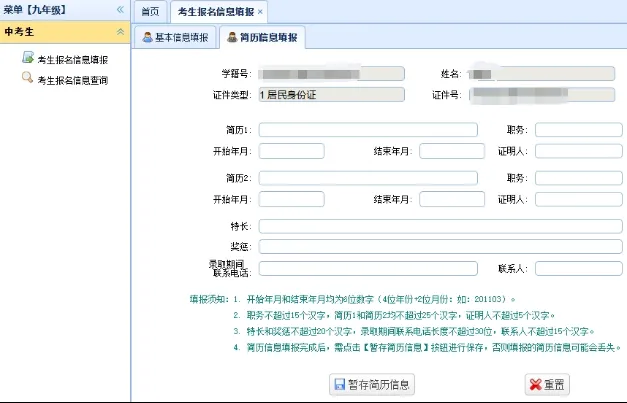This screenshot has height=403, width=627.
Task: Click the 考生报名信息填报 document icon
Action: click(x=28, y=58)
